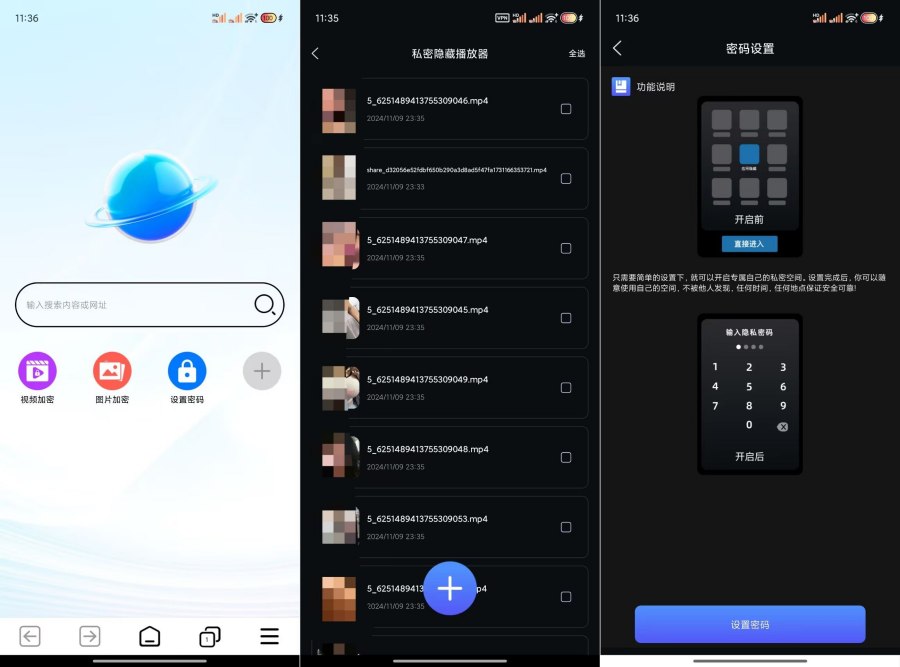
Task: Check the checkbox for 5_6251489413755309046.mp4
Action: (568, 110)
